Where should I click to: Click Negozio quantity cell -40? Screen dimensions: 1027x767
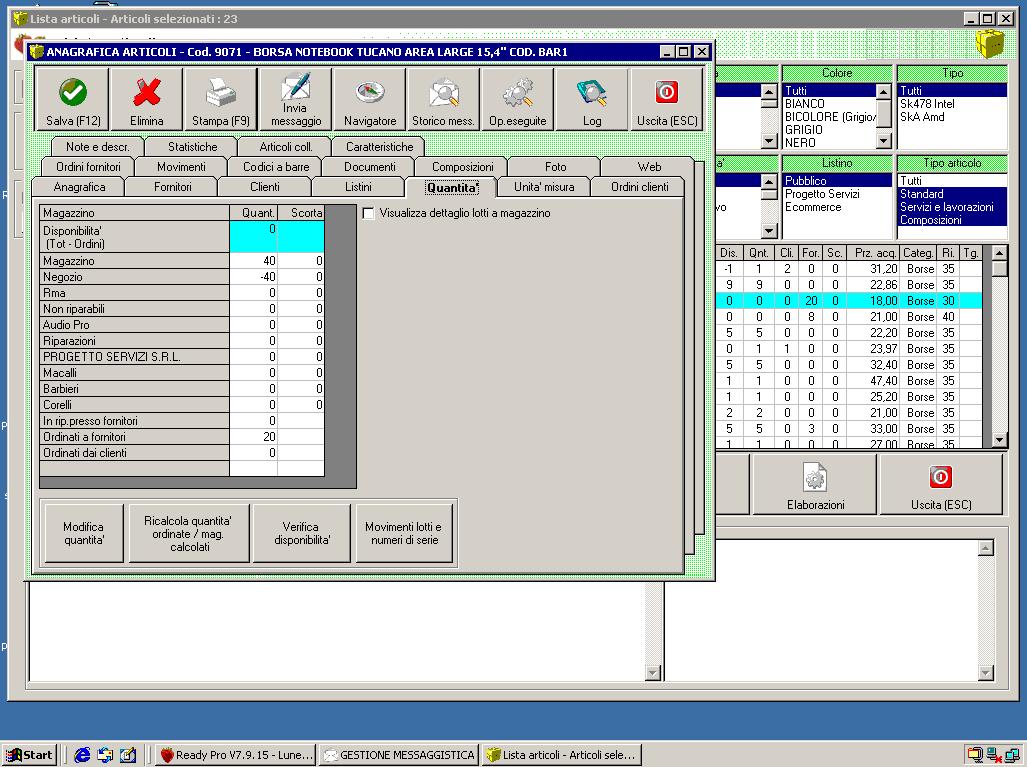coord(253,276)
